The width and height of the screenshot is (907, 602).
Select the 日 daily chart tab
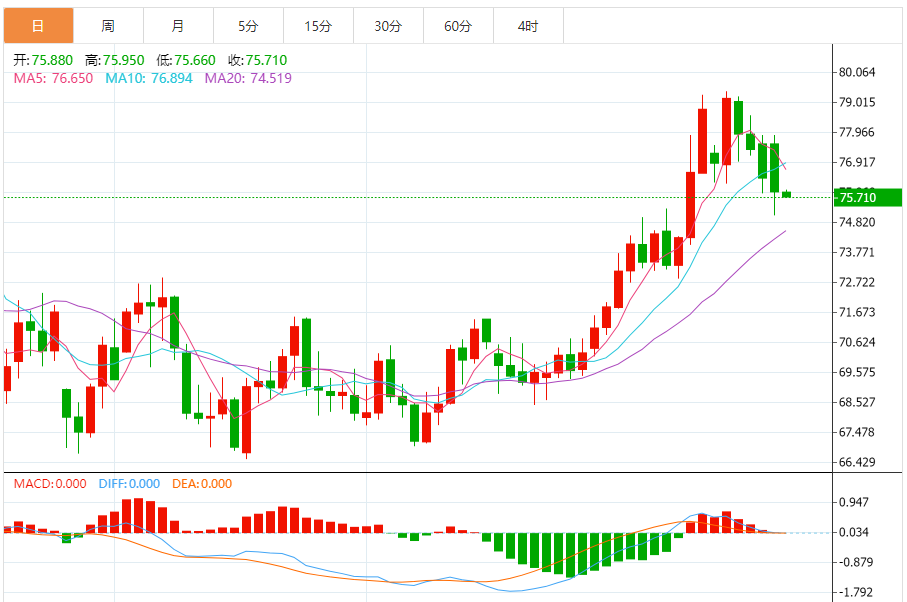(x=38, y=26)
